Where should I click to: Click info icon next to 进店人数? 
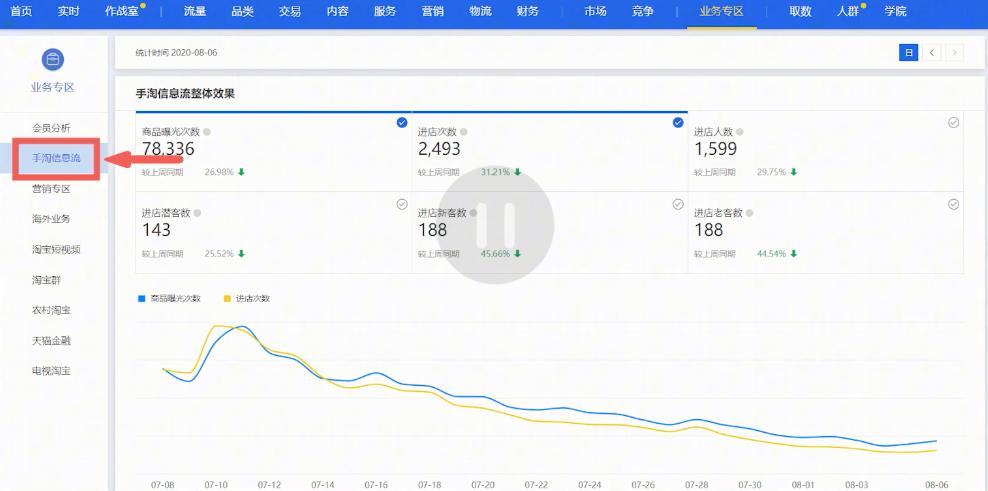tap(740, 132)
